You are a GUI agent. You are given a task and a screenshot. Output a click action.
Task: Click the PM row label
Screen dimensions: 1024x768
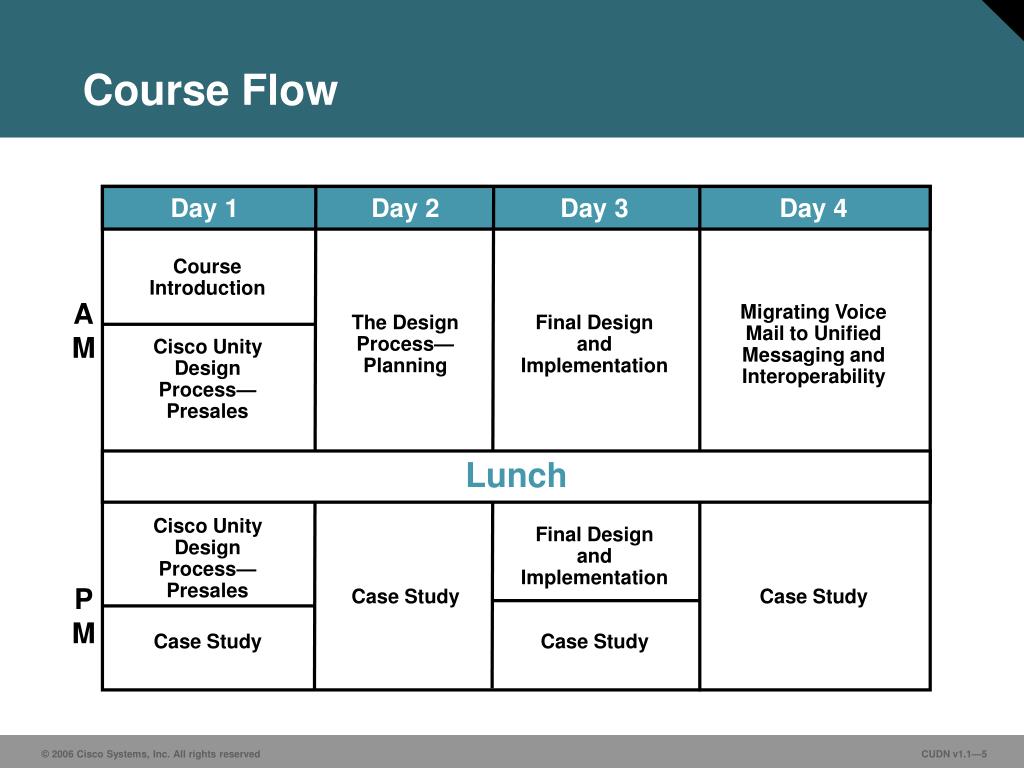coord(84,616)
